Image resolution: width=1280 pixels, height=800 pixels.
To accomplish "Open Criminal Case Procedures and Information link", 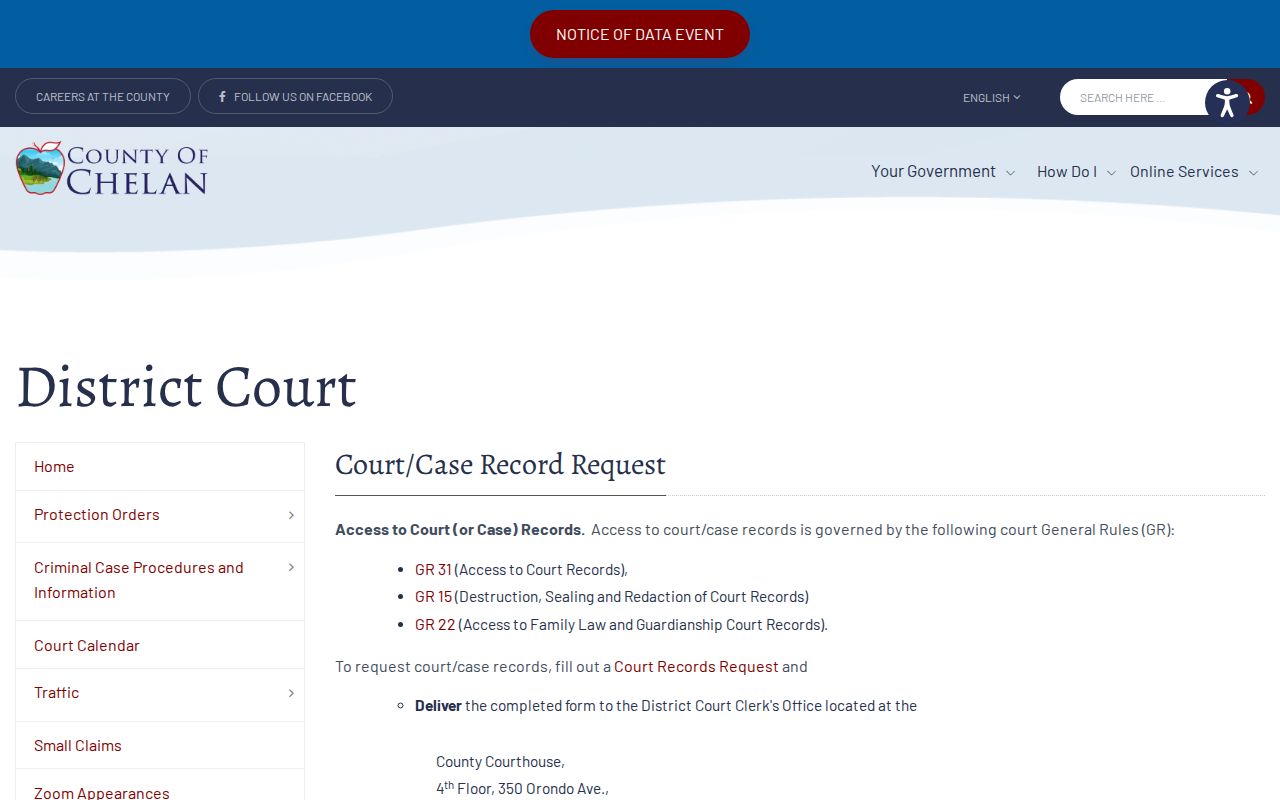I will coord(139,580).
